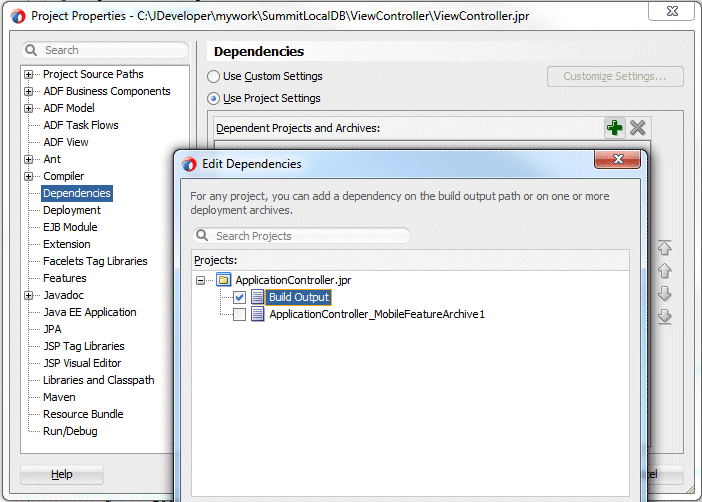Click the Move Up arrow icon
Viewport: 702px width, 502px height.
(x=664, y=270)
